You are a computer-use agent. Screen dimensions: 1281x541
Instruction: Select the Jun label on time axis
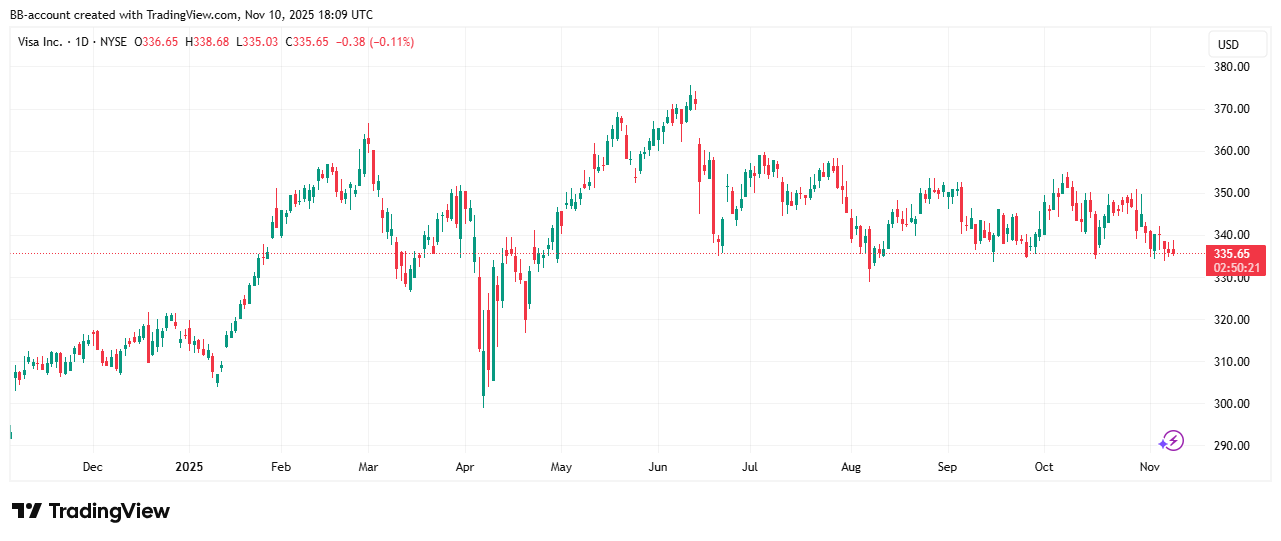point(657,467)
